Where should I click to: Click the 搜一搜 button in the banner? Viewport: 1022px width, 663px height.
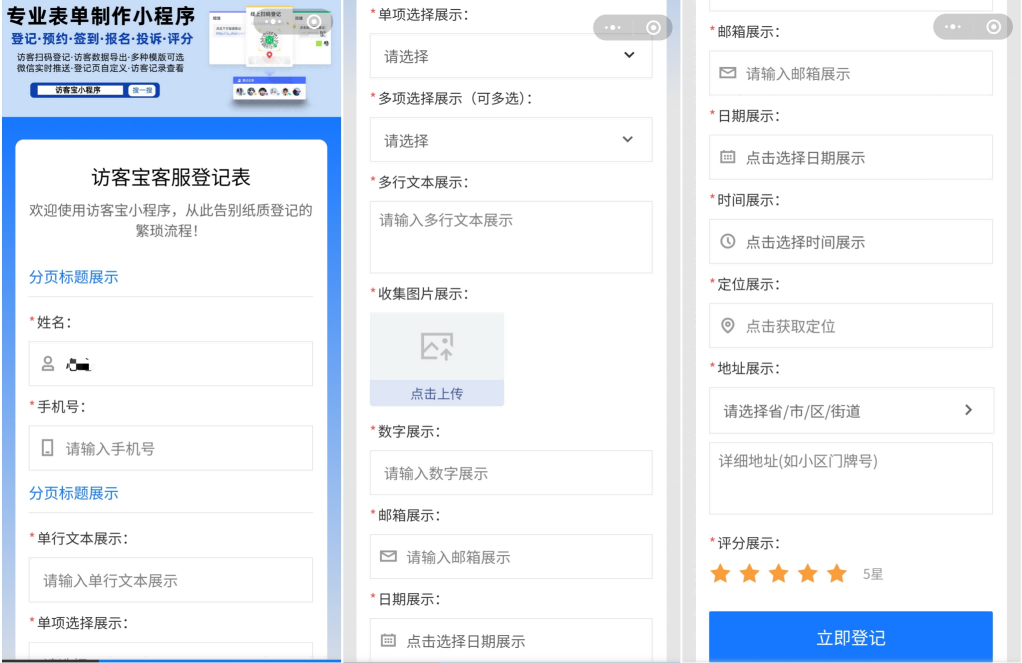(x=142, y=90)
